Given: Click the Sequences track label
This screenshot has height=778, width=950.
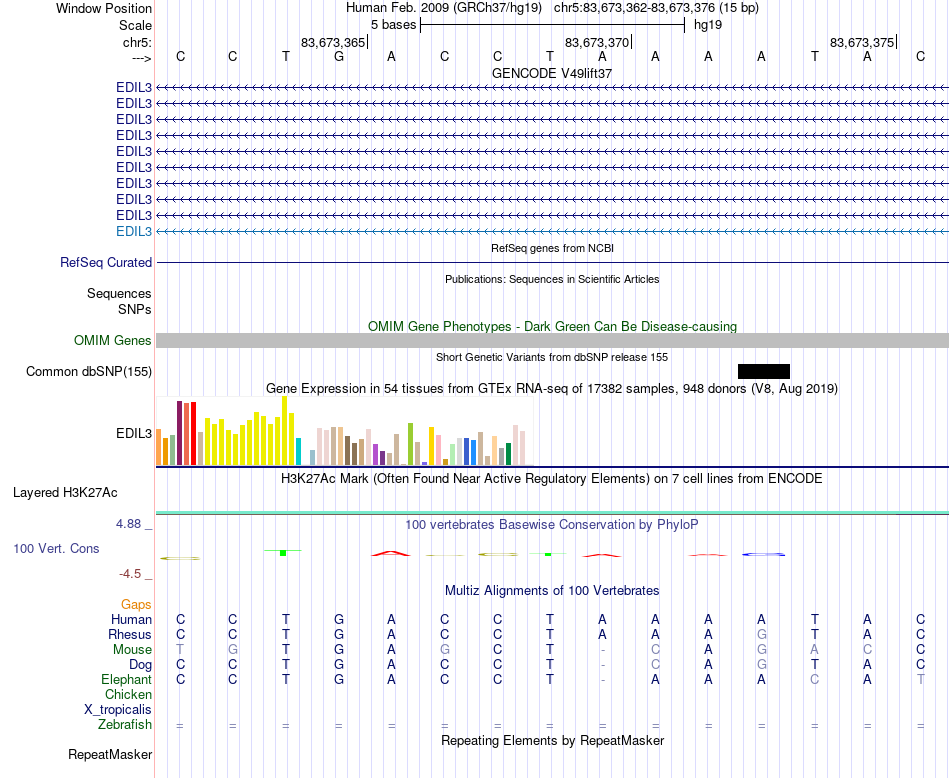Looking at the screenshot, I should pos(119,293).
